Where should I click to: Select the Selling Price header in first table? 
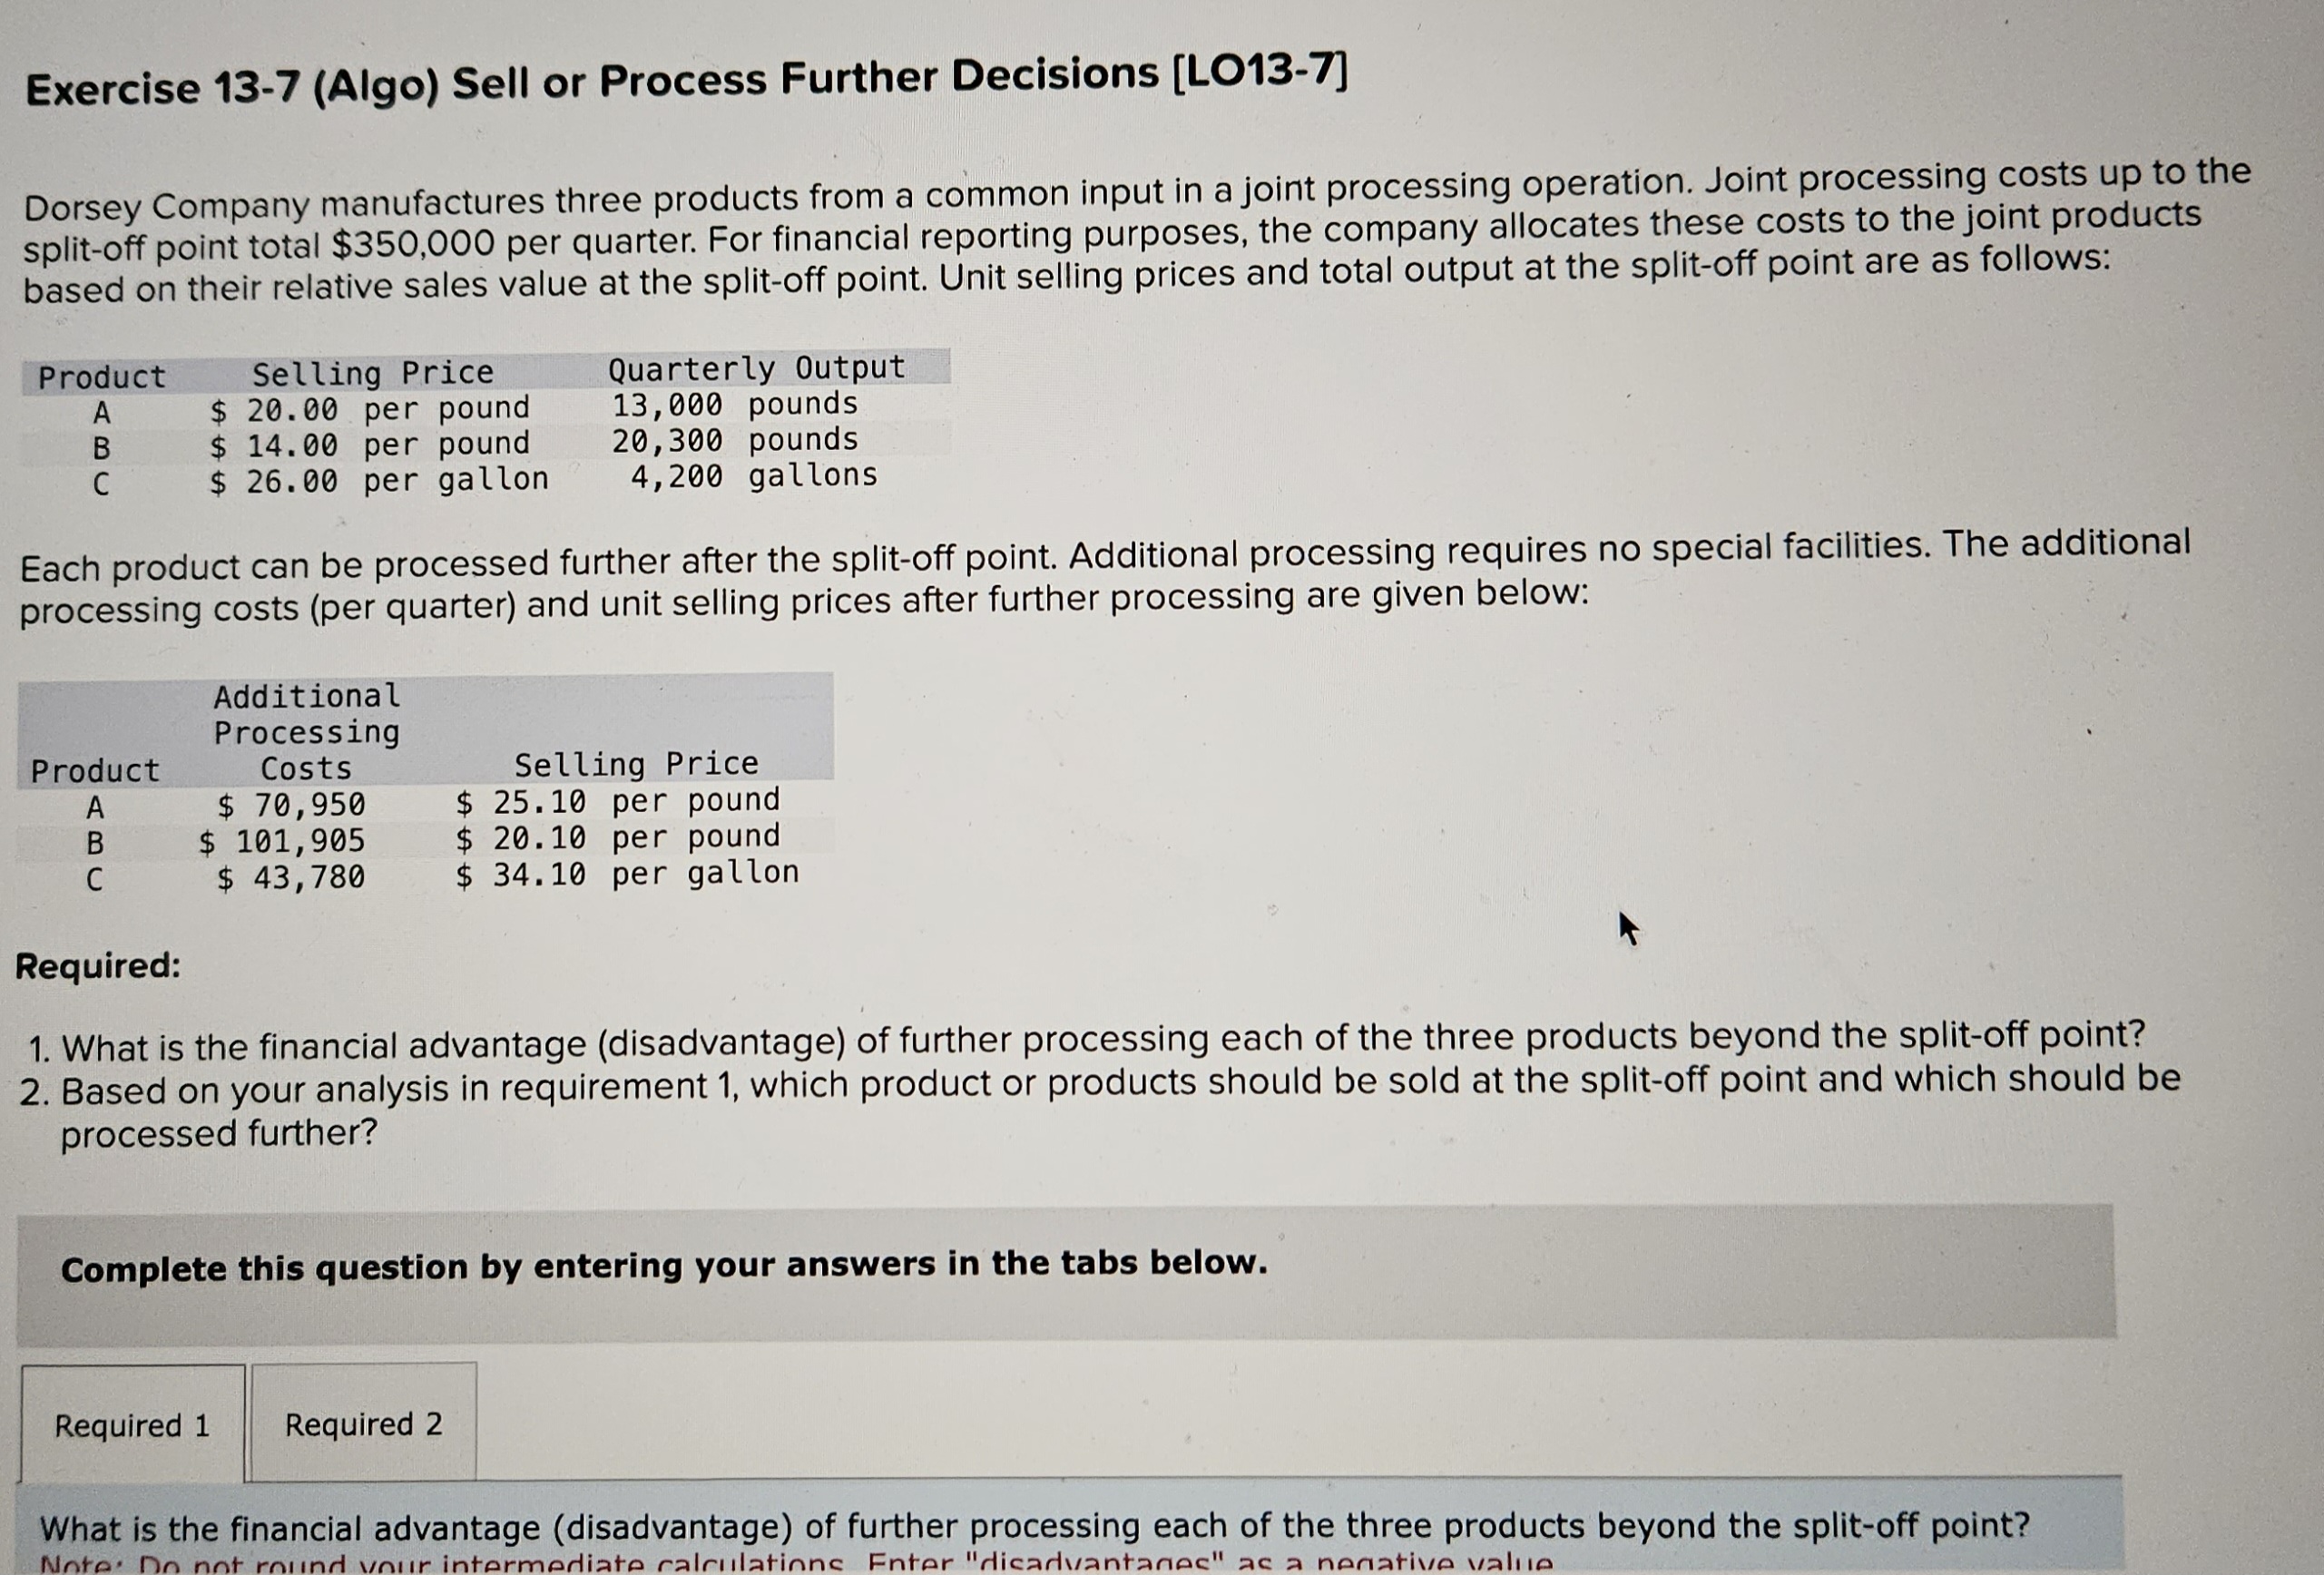click(x=371, y=372)
